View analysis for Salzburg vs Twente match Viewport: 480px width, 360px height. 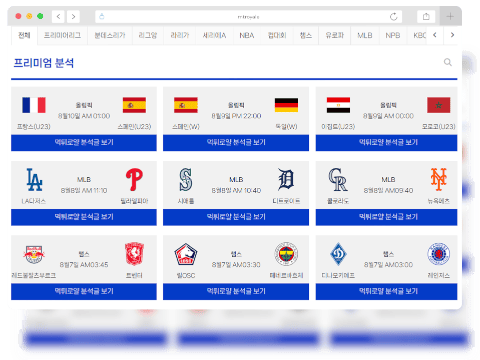pyautogui.click(x=84, y=292)
